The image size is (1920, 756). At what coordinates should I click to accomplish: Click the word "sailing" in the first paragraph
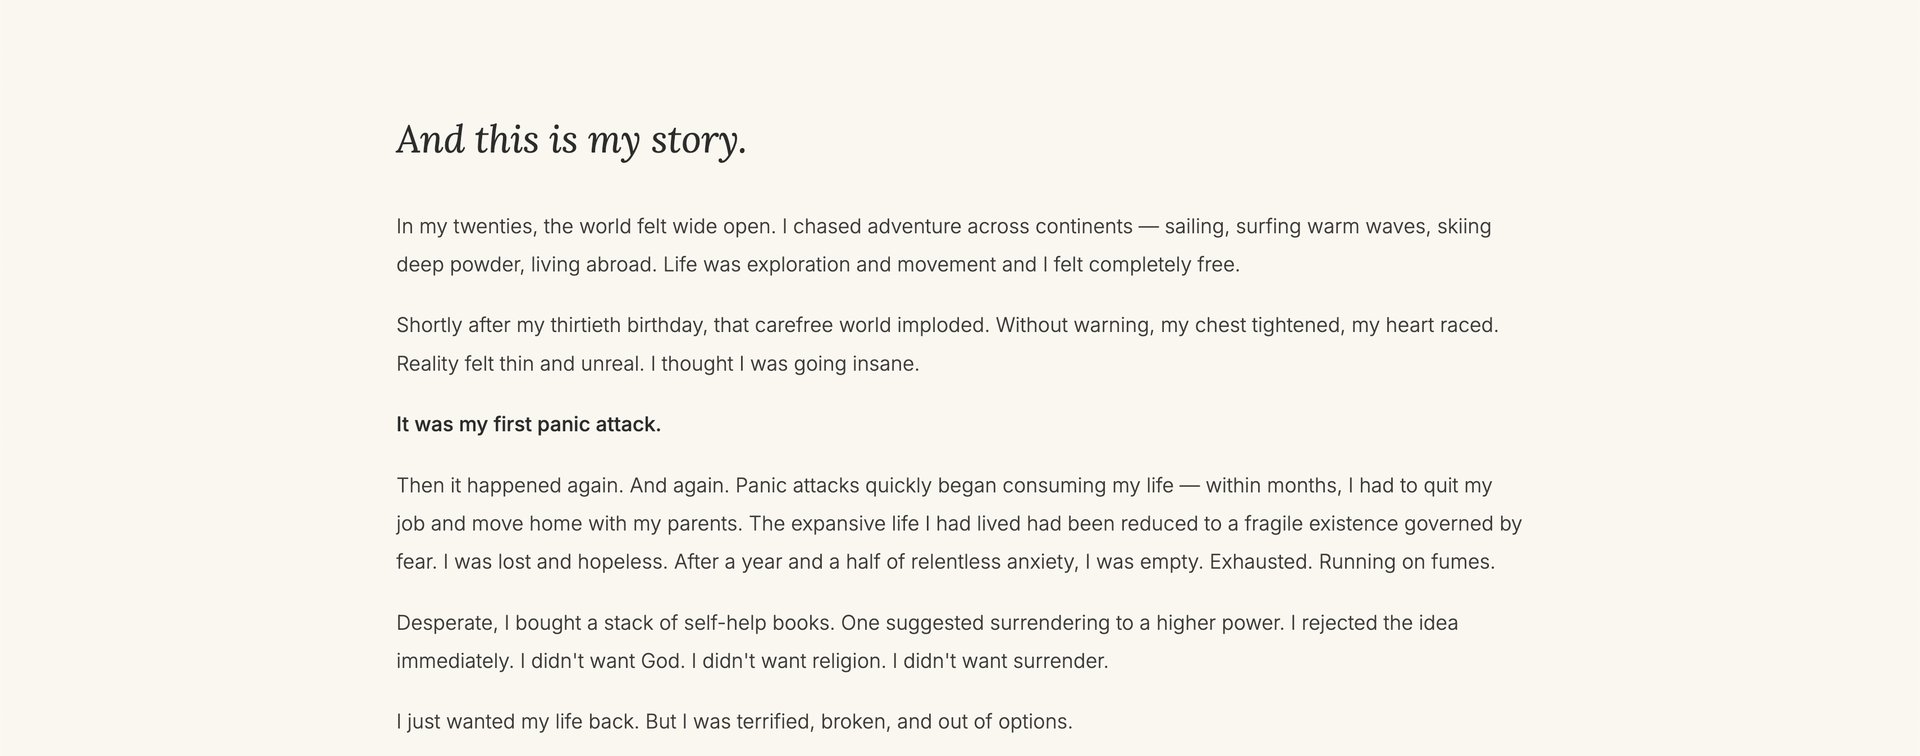[x=1195, y=227]
